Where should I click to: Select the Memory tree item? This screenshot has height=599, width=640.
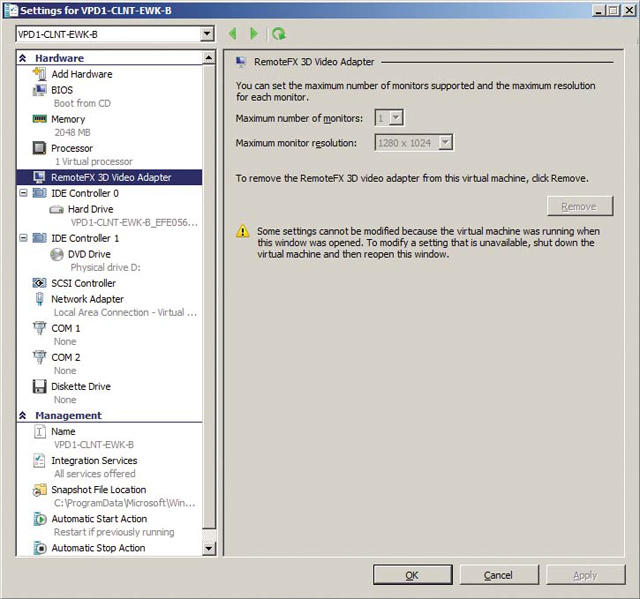[68, 119]
